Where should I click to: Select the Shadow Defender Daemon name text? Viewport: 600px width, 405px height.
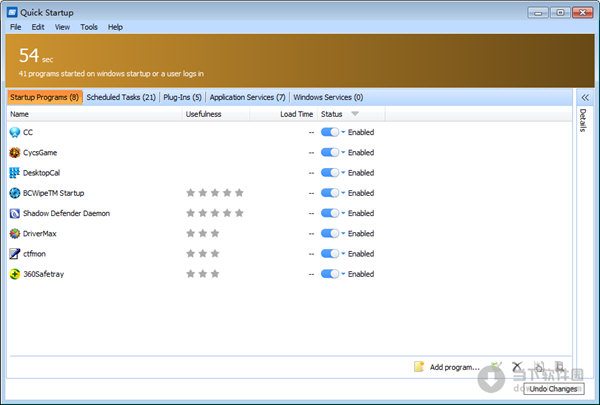tap(66, 213)
